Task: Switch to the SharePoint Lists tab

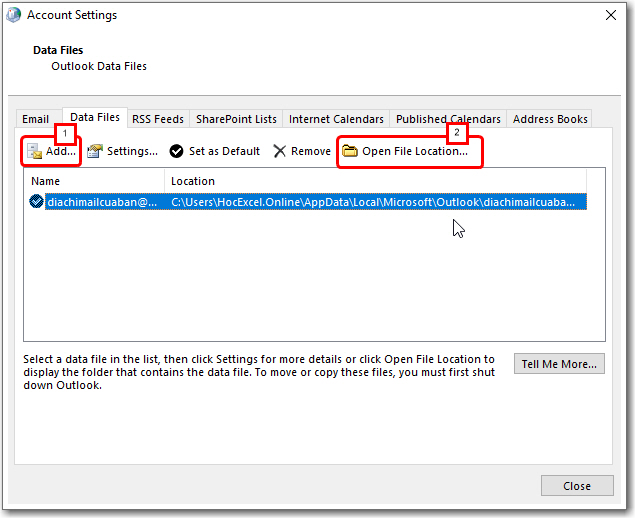Action: click(x=236, y=119)
